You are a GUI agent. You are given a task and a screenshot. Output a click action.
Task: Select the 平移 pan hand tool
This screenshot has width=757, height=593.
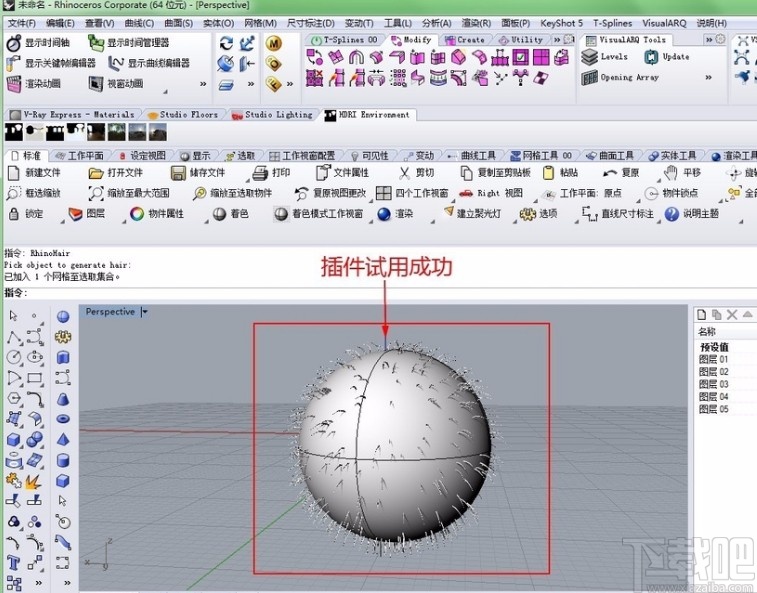[x=671, y=172]
